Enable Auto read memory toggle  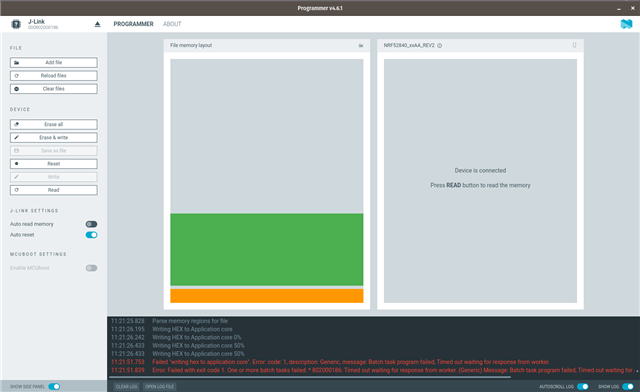coord(91,224)
